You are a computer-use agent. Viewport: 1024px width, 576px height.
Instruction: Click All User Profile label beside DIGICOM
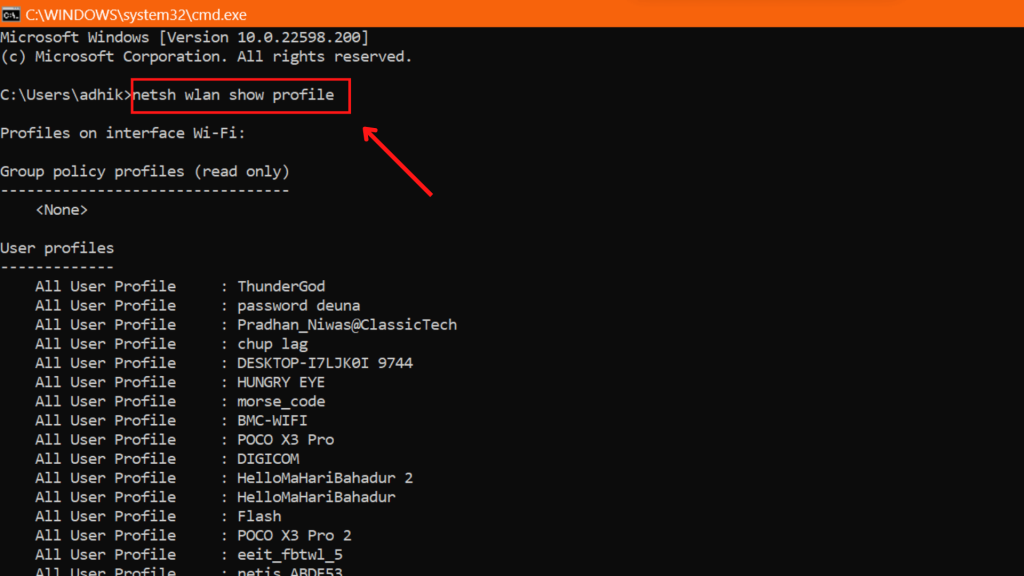[105, 458]
